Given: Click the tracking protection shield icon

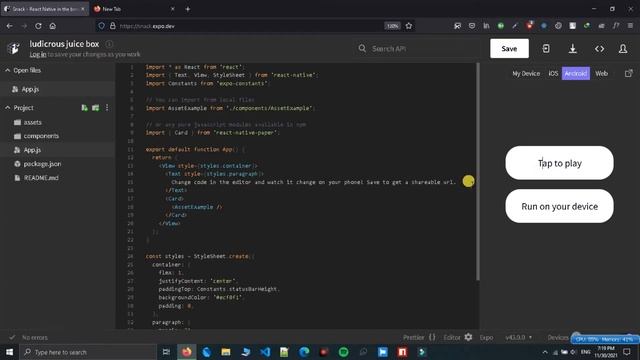Looking at the screenshot, I should pos(101,26).
